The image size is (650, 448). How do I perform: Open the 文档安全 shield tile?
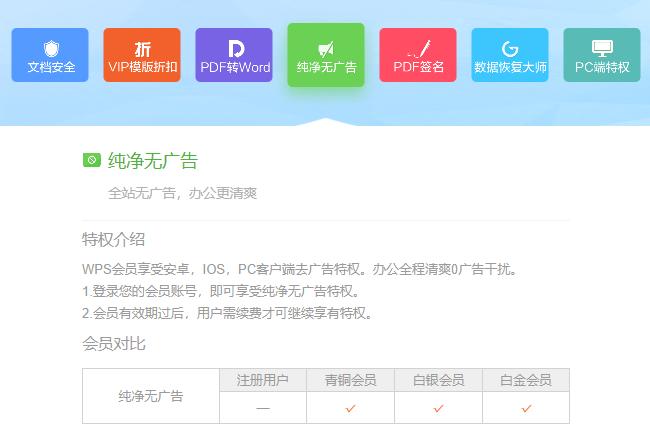click(50, 55)
